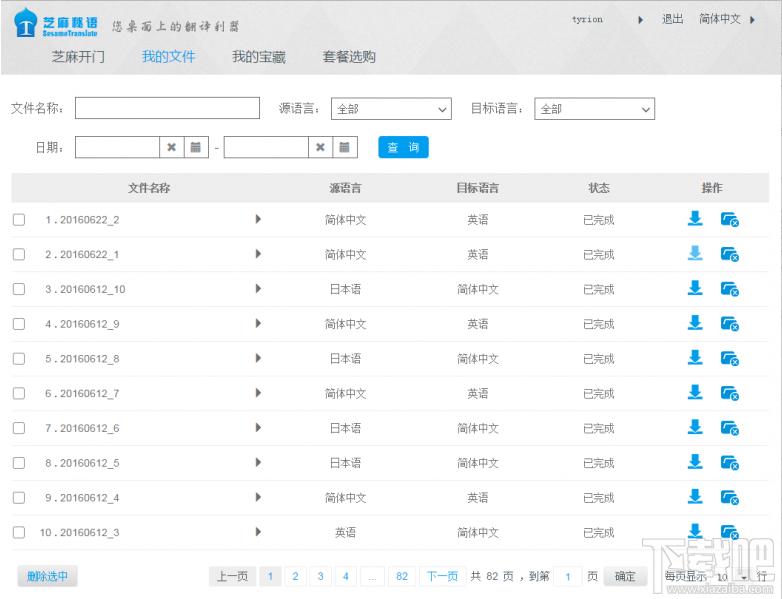Expand row 20160612_10 details arrow

pyautogui.click(x=258, y=288)
